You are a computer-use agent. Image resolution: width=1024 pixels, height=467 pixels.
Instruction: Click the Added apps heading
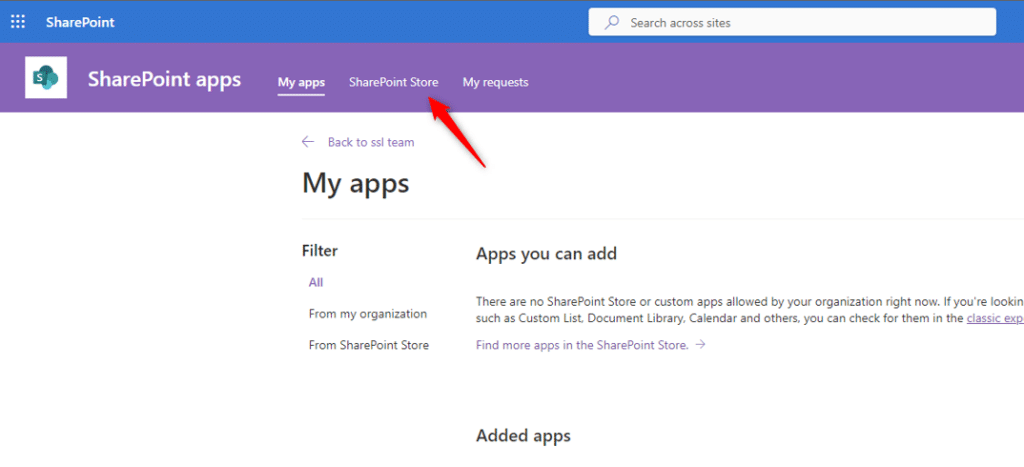click(x=524, y=436)
